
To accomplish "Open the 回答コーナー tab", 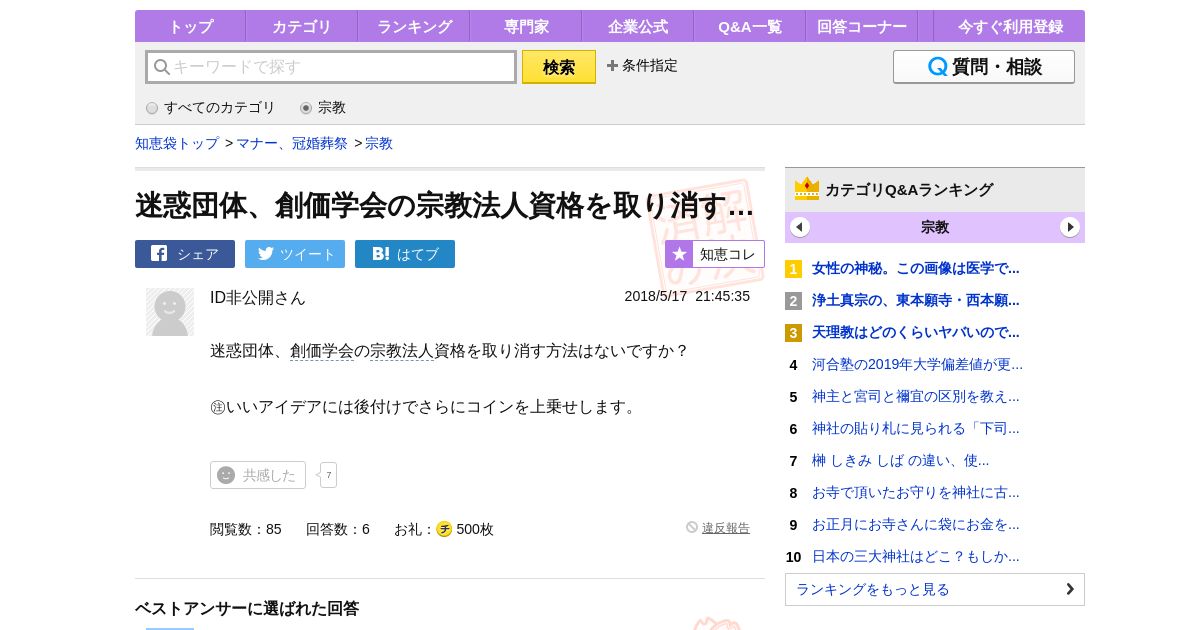I will coord(861,27).
